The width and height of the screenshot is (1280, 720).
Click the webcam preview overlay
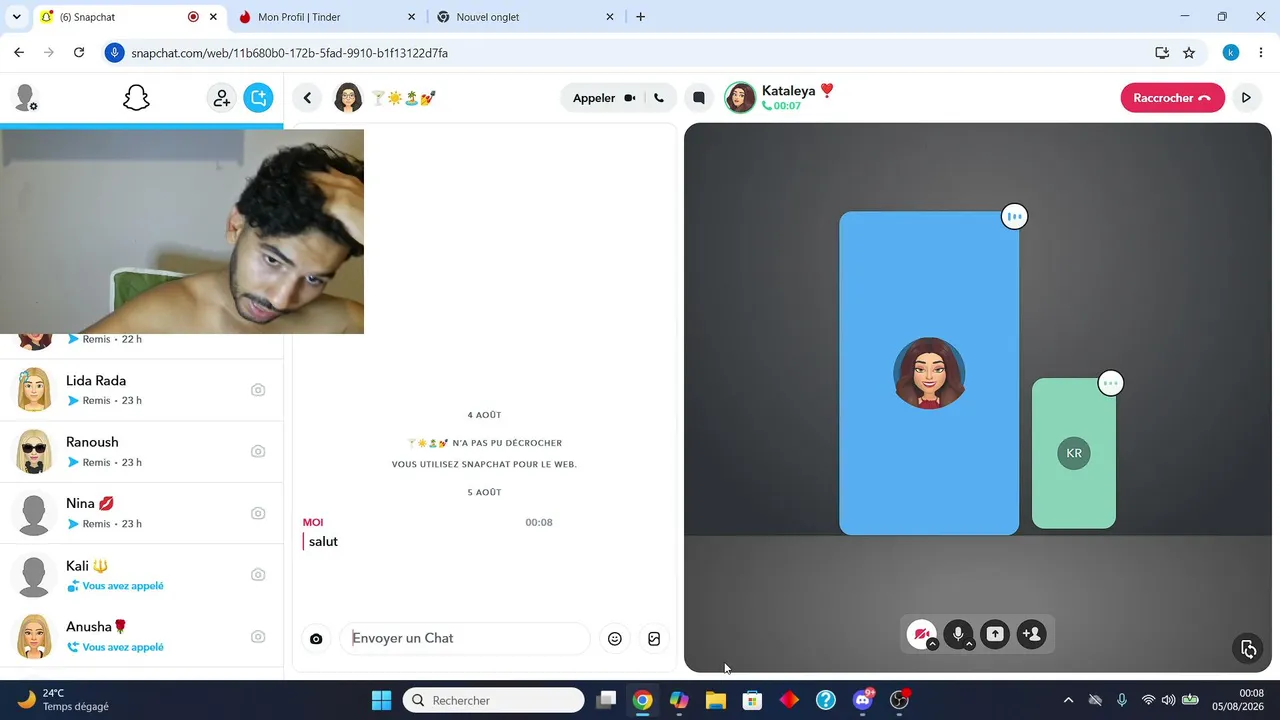point(182,231)
